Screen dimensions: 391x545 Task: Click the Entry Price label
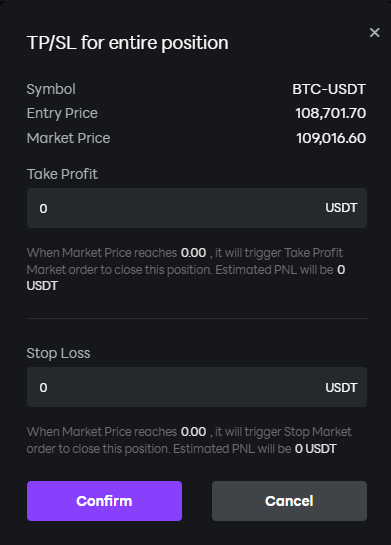62,113
